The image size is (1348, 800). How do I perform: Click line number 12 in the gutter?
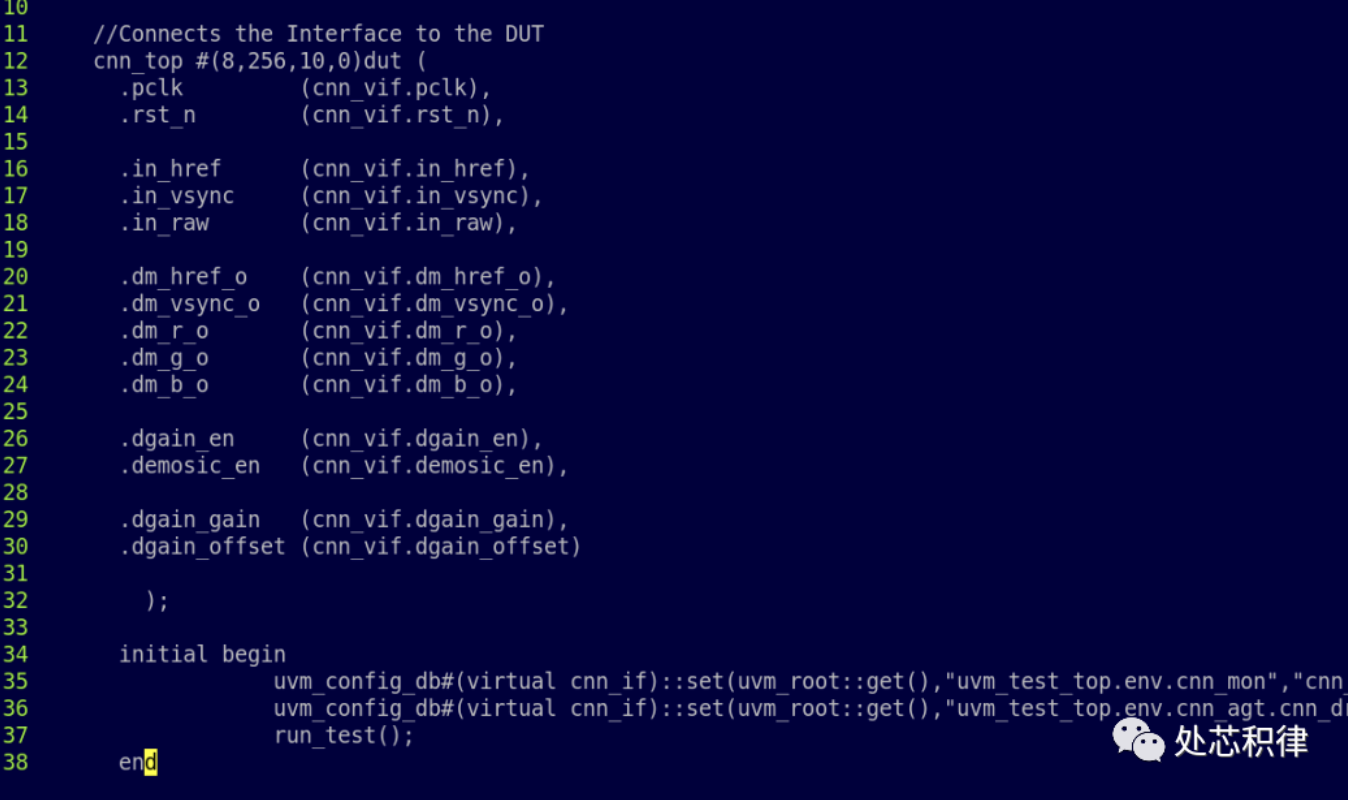[15, 61]
